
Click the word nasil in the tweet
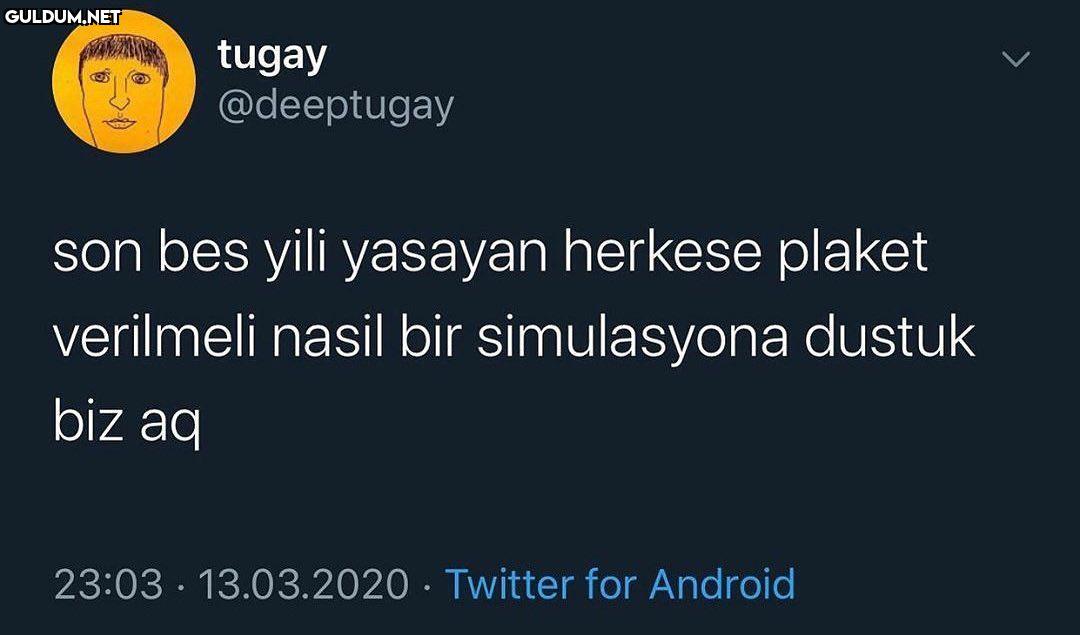(x=329, y=337)
